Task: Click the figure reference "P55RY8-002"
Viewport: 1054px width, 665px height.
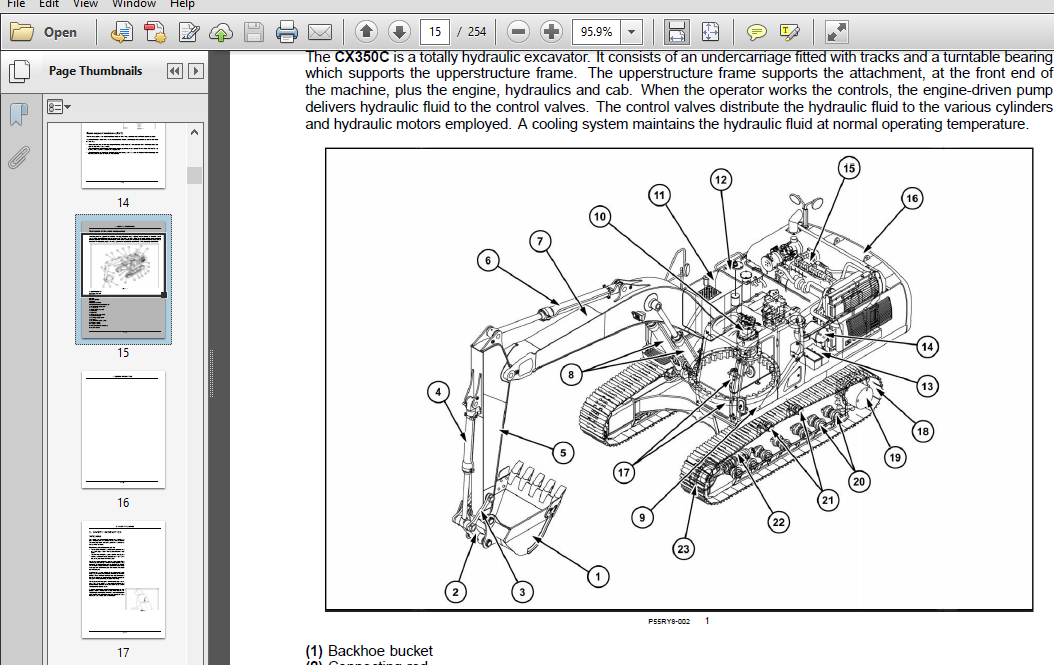Action: (669, 621)
